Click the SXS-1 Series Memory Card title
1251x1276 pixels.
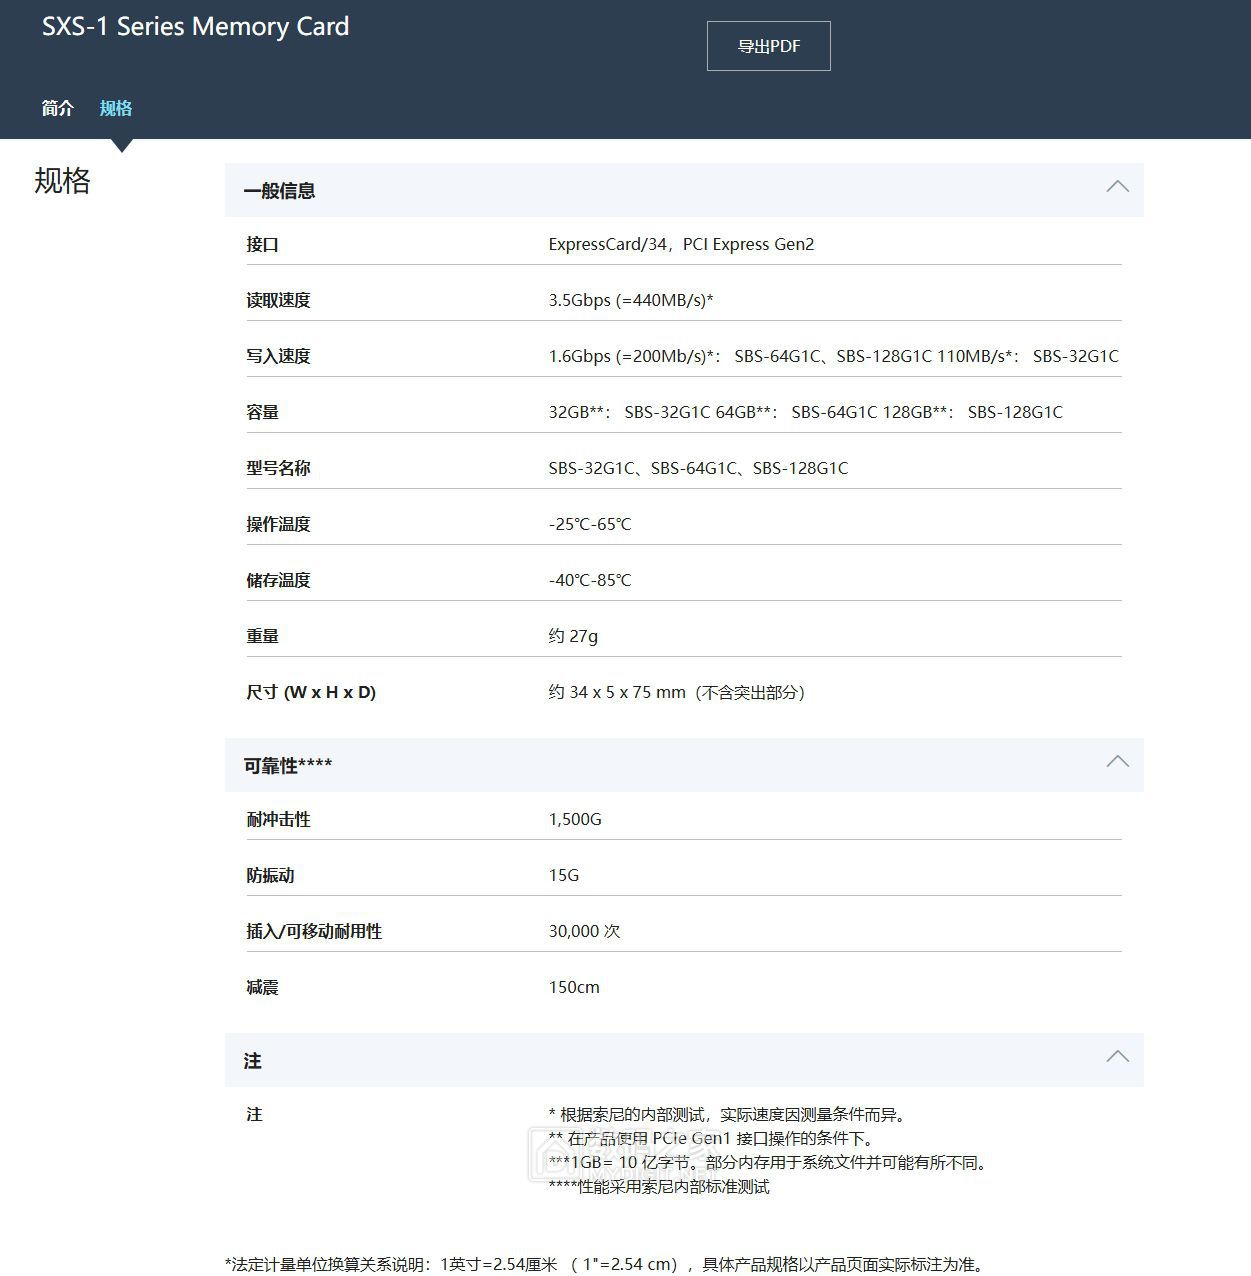193,26
